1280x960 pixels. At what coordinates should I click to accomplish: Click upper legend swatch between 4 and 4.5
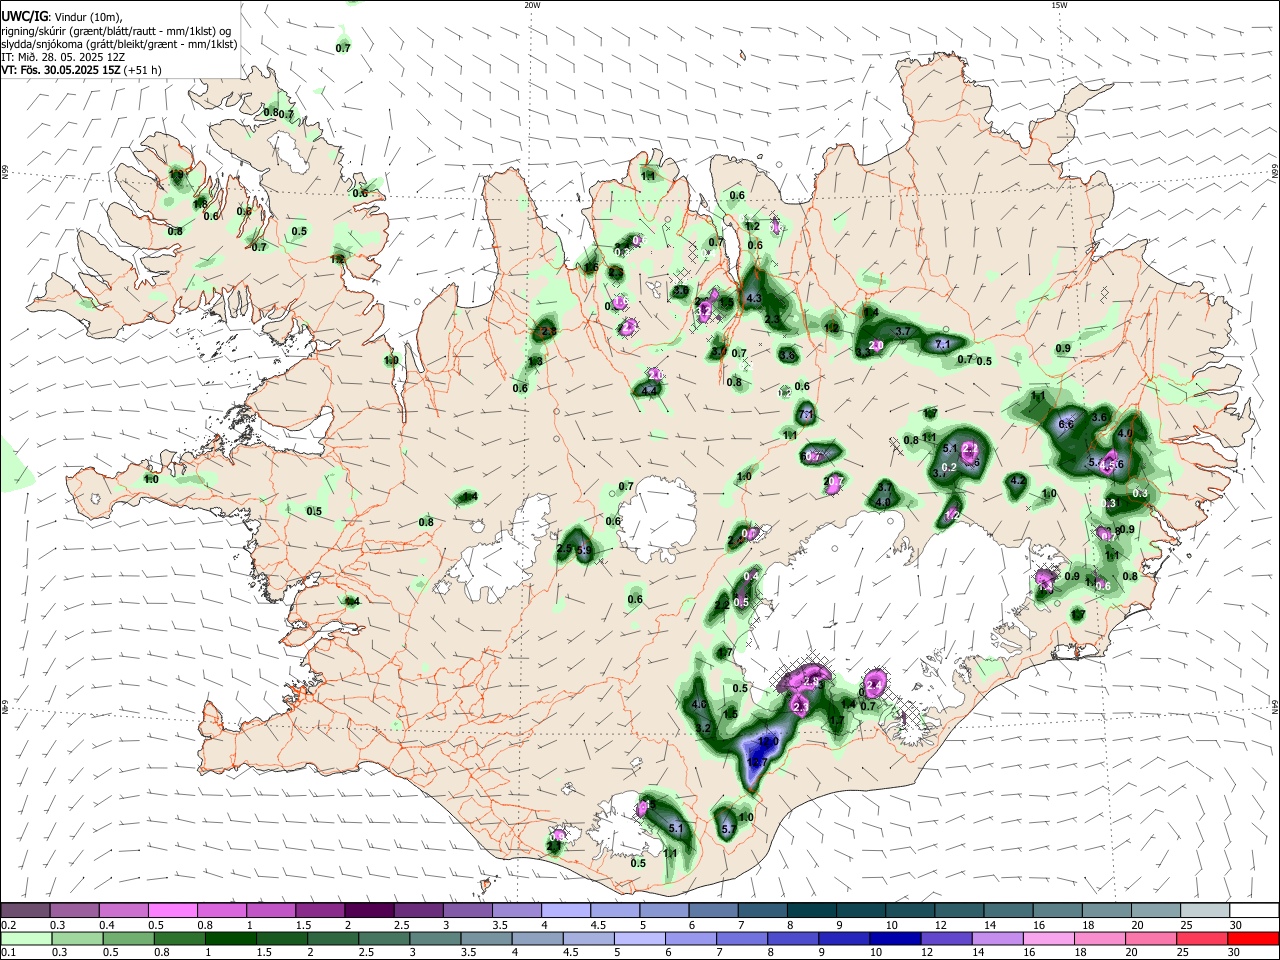(x=566, y=911)
